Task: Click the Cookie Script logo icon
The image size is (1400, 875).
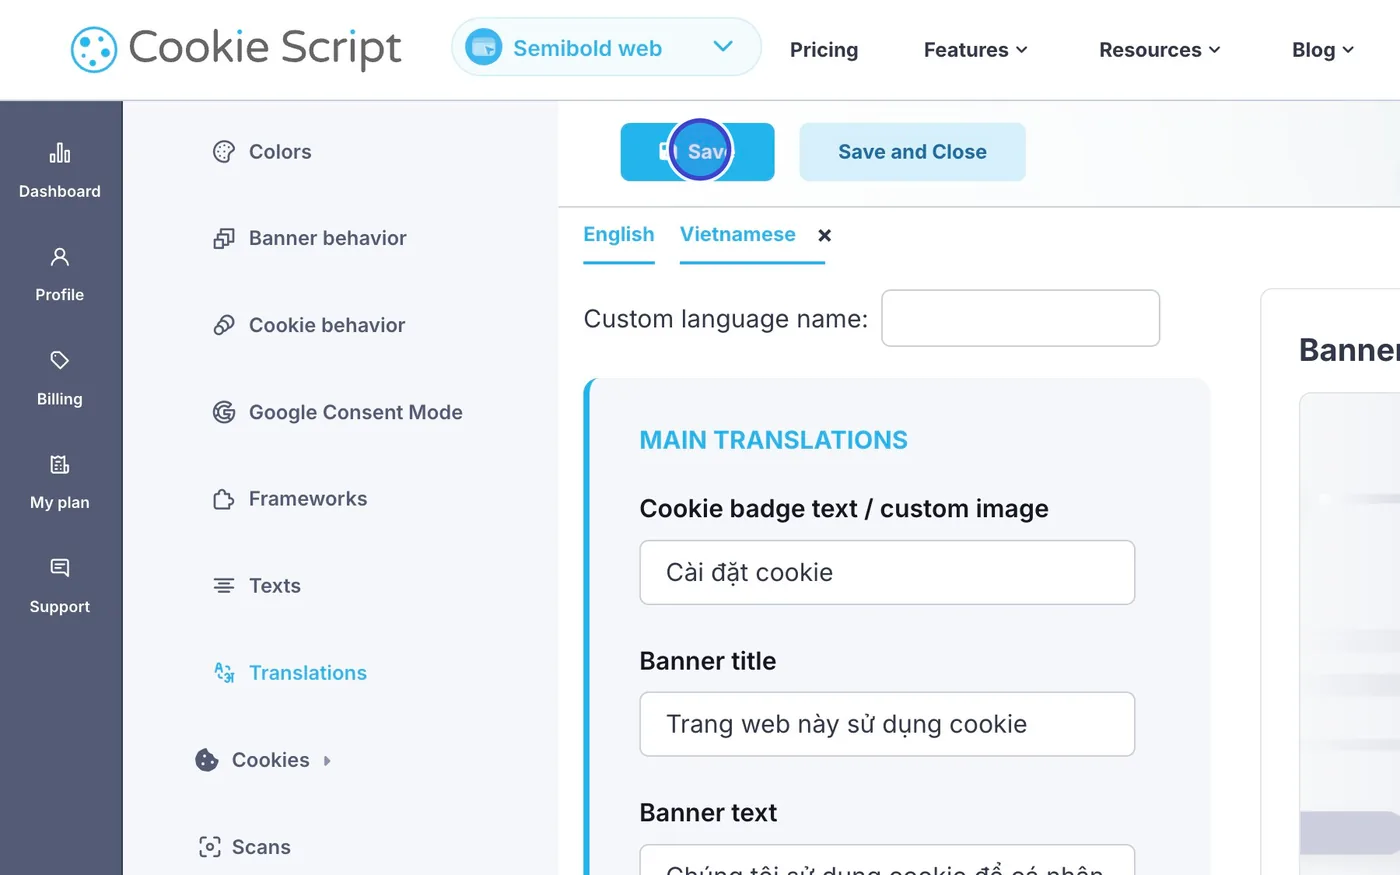Action: click(x=94, y=49)
